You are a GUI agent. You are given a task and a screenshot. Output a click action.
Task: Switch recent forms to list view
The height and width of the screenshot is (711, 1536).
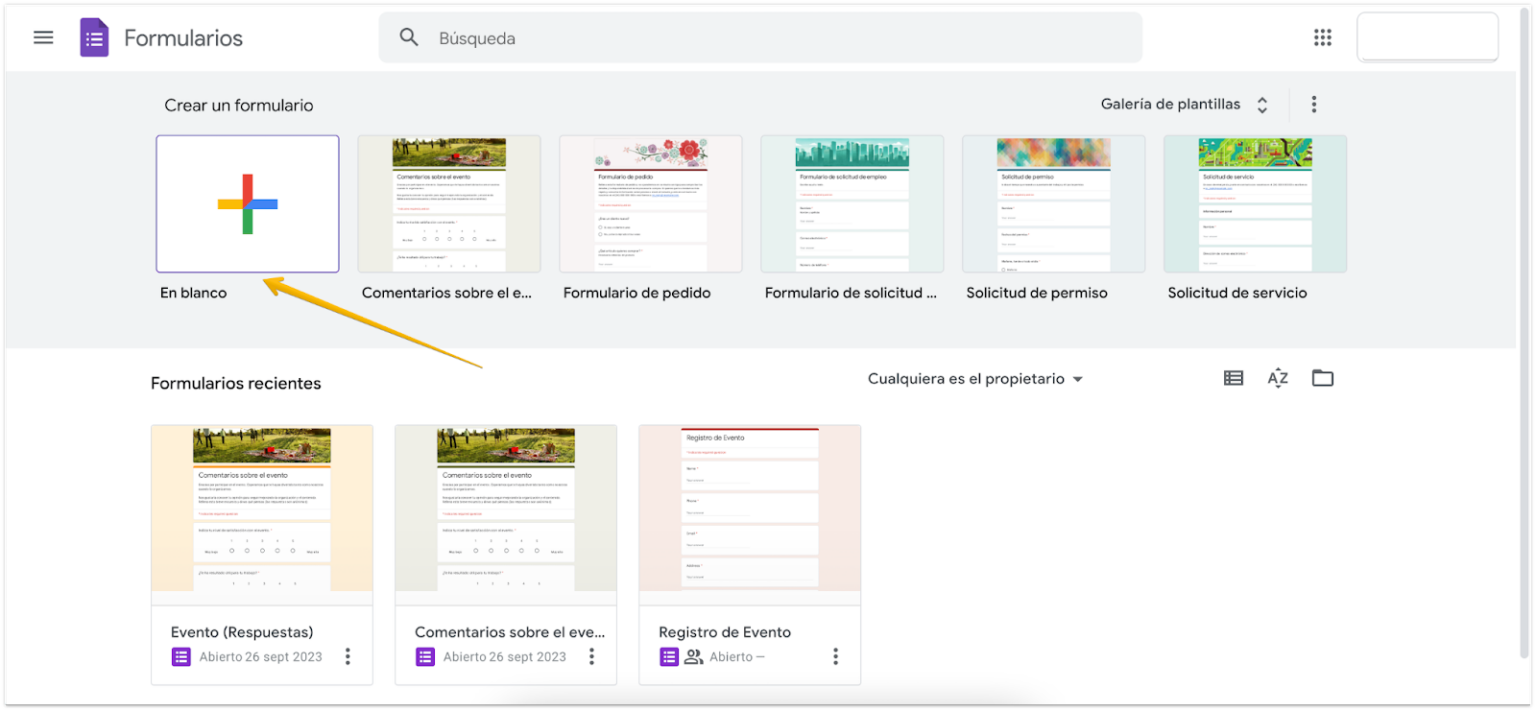coord(1232,377)
